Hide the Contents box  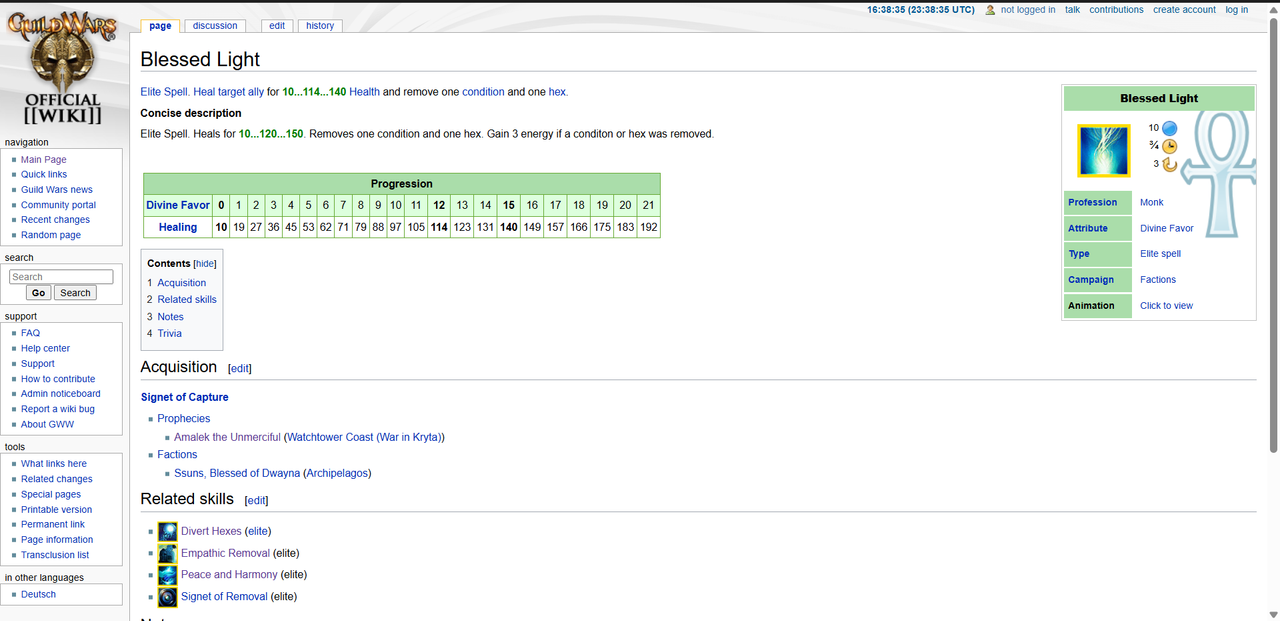pyautogui.click(x=205, y=264)
